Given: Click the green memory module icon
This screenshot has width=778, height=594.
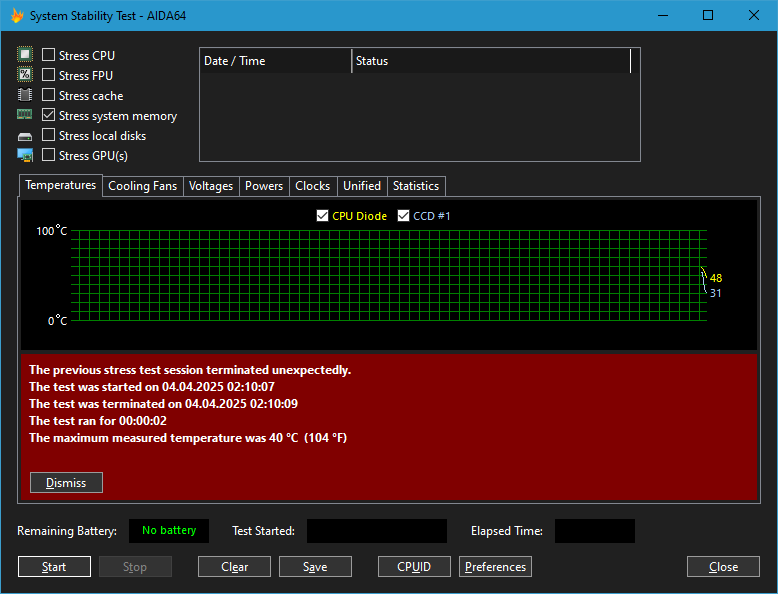Looking at the screenshot, I should 25,116.
